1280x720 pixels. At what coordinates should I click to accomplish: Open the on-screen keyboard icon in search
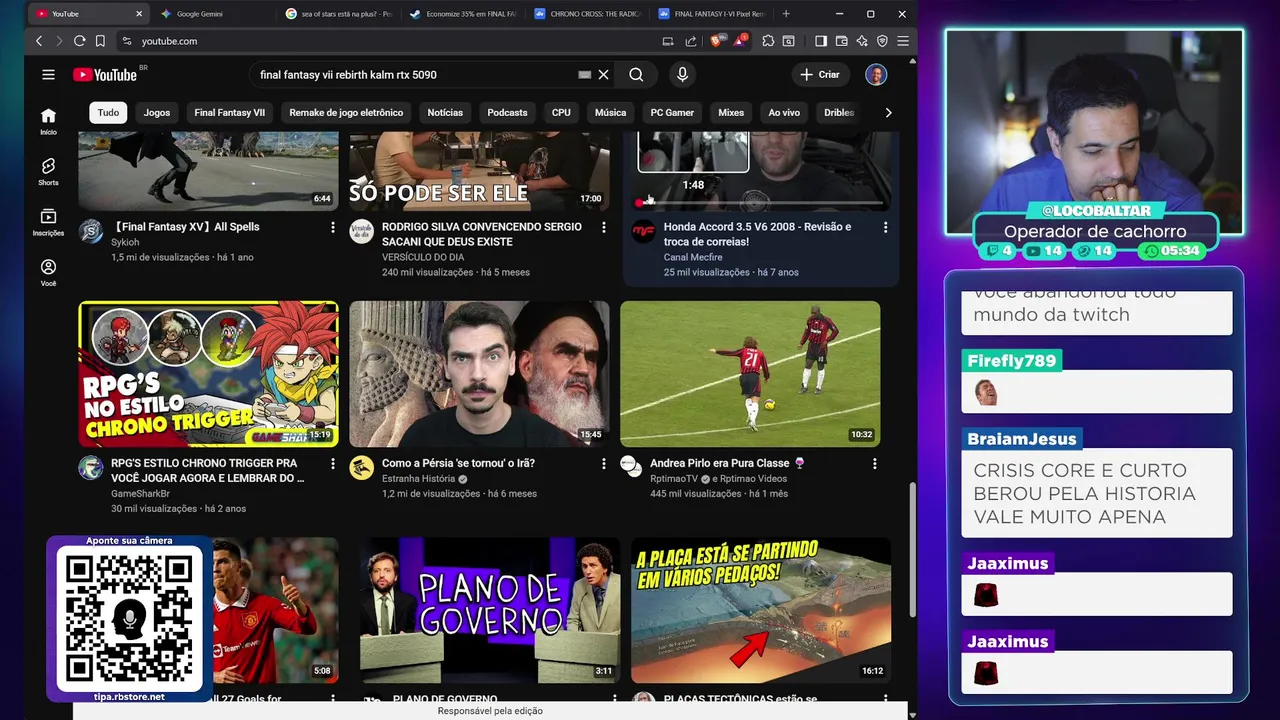pyautogui.click(x=585, y=75)
